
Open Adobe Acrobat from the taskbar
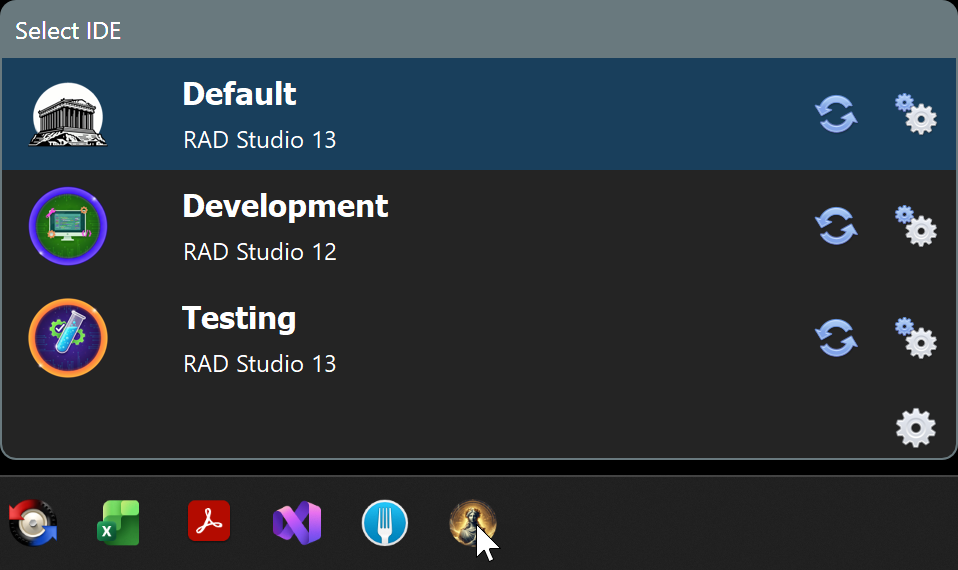[x=209, y=521]
